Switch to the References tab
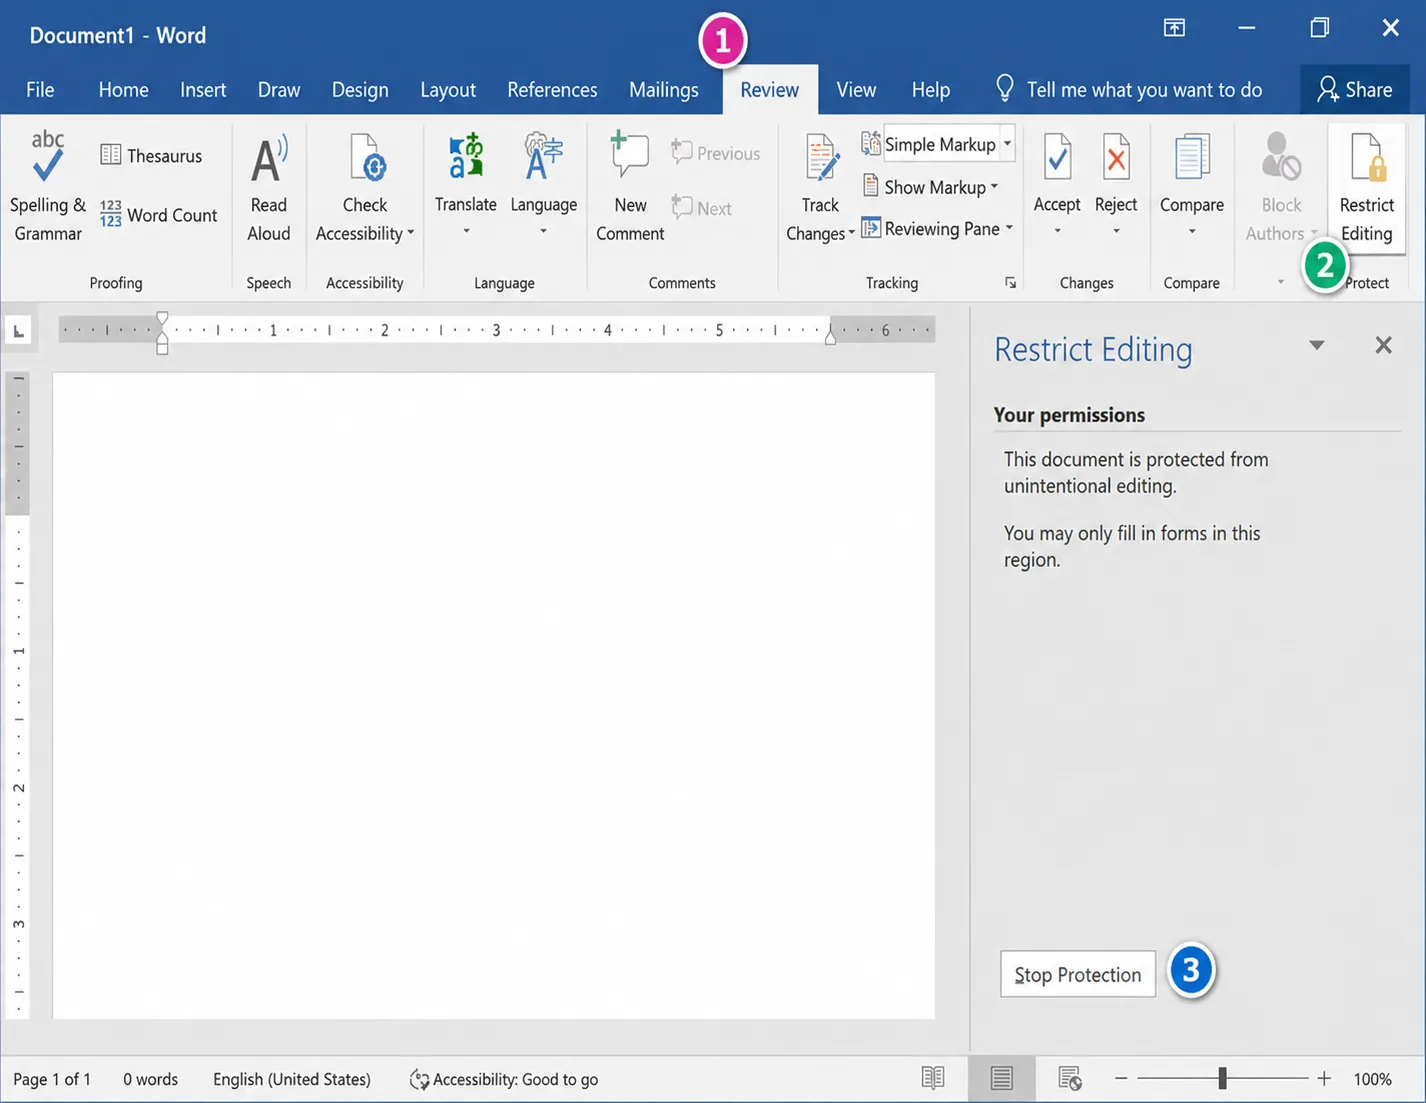This screenshot has height=1103, width=1426. (x=552, y=89)
